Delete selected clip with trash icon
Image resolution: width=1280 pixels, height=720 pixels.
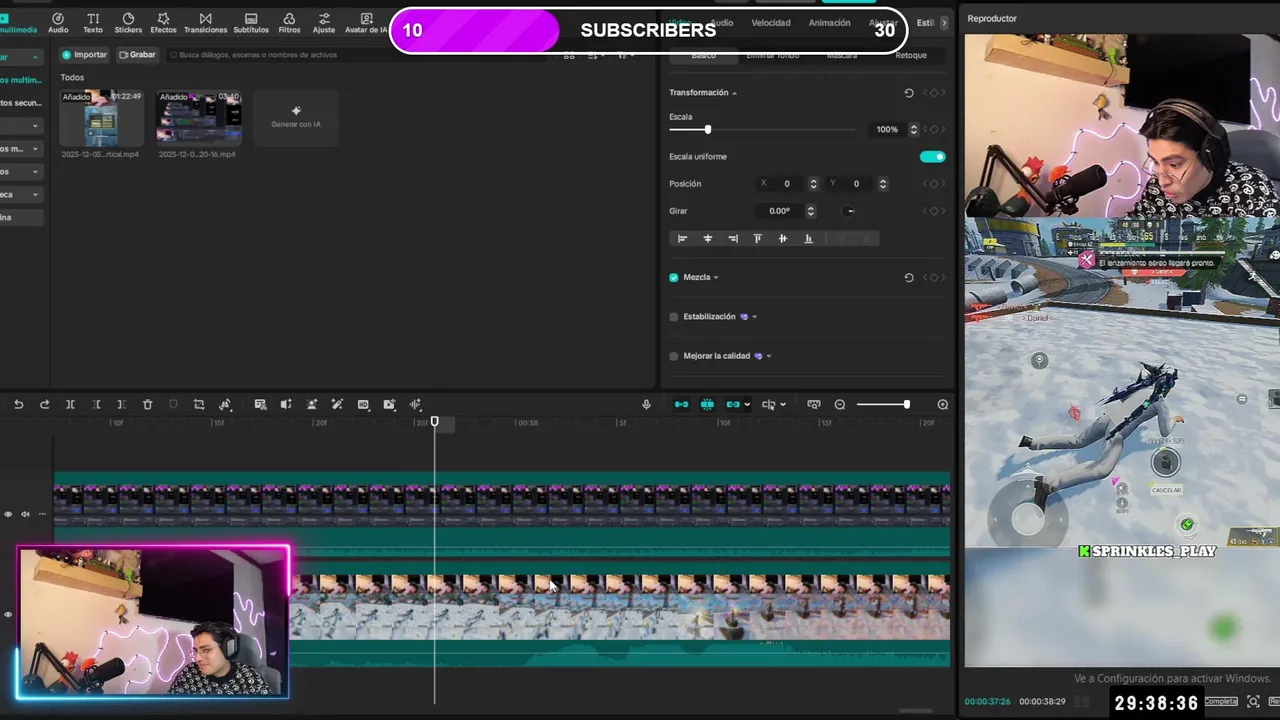click(x=147, y=404)
